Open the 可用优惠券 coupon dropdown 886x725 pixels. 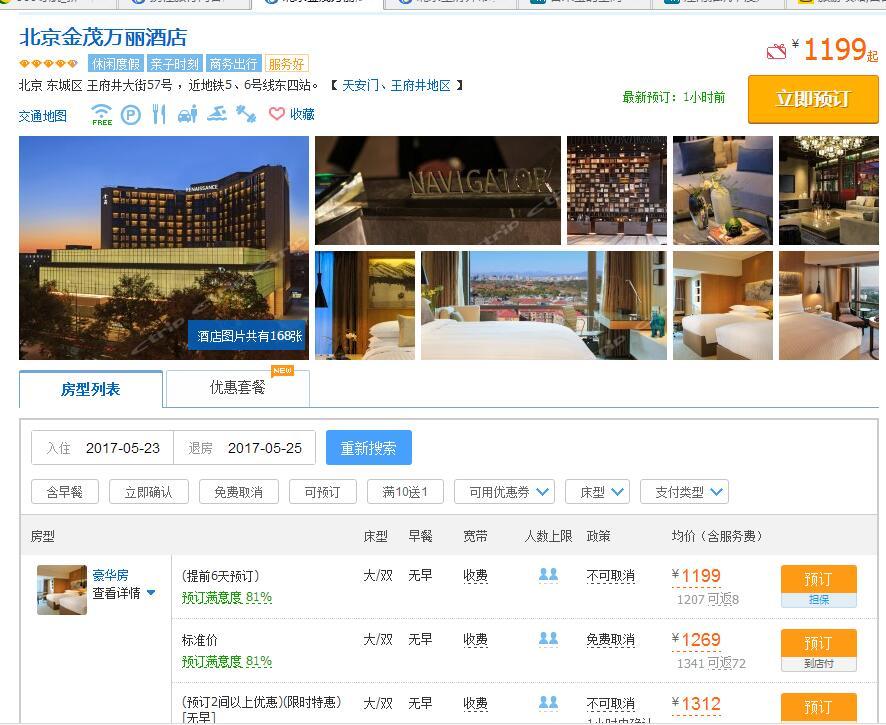coord(504,492)
